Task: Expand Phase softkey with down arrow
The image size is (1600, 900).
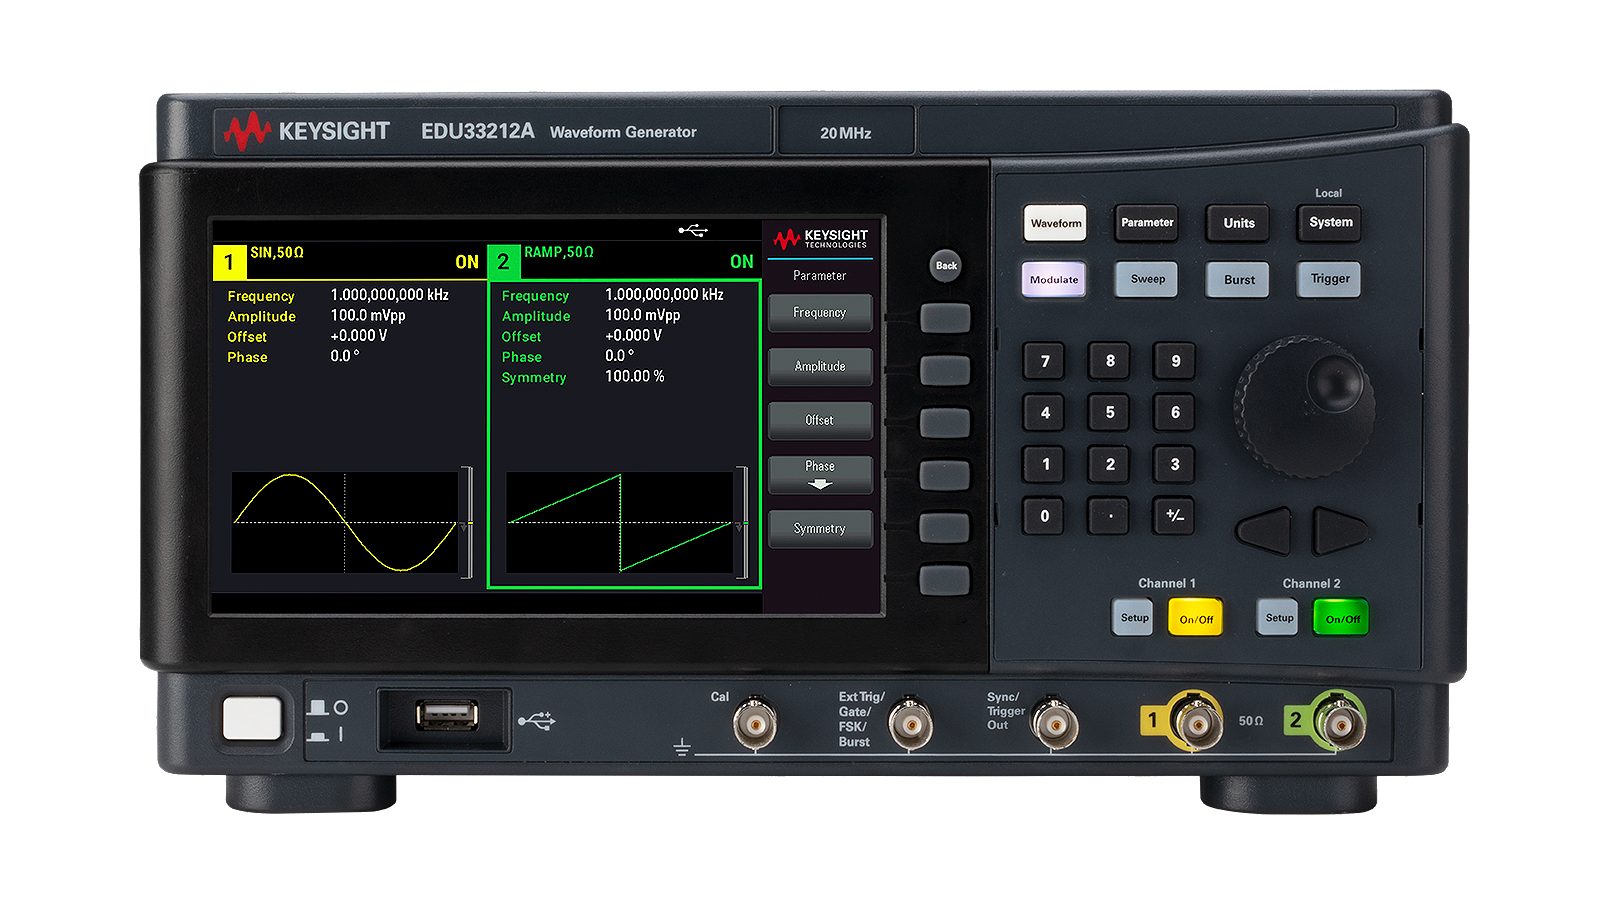Action: 820,474
